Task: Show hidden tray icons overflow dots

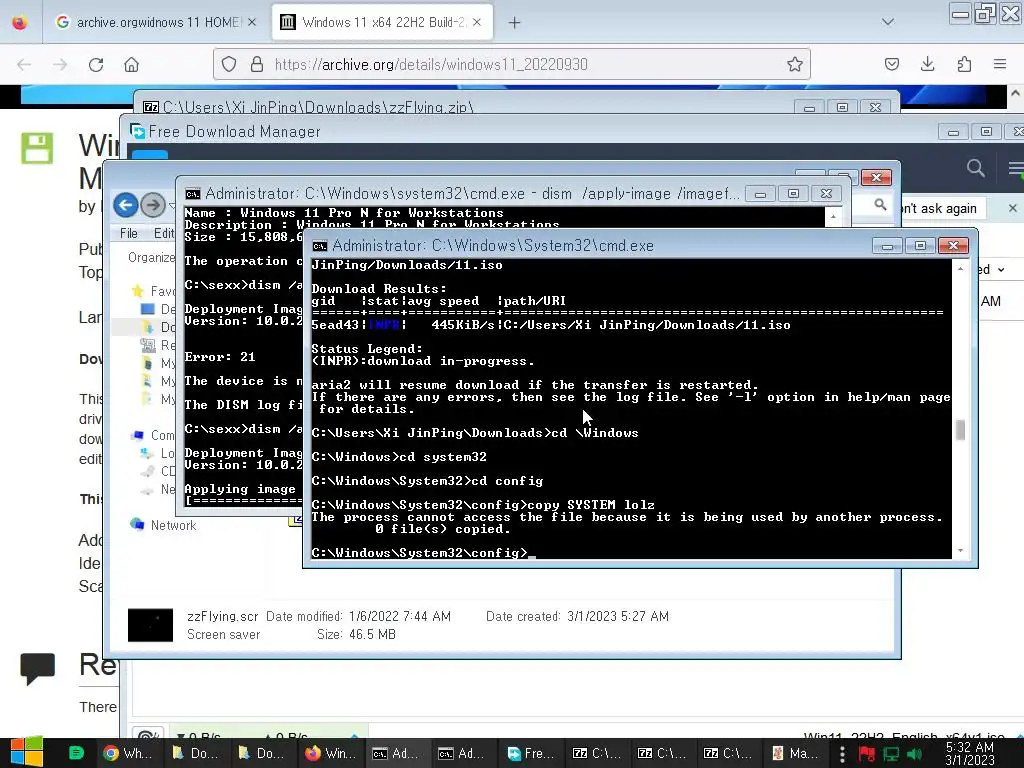Action: click(842, 754)
